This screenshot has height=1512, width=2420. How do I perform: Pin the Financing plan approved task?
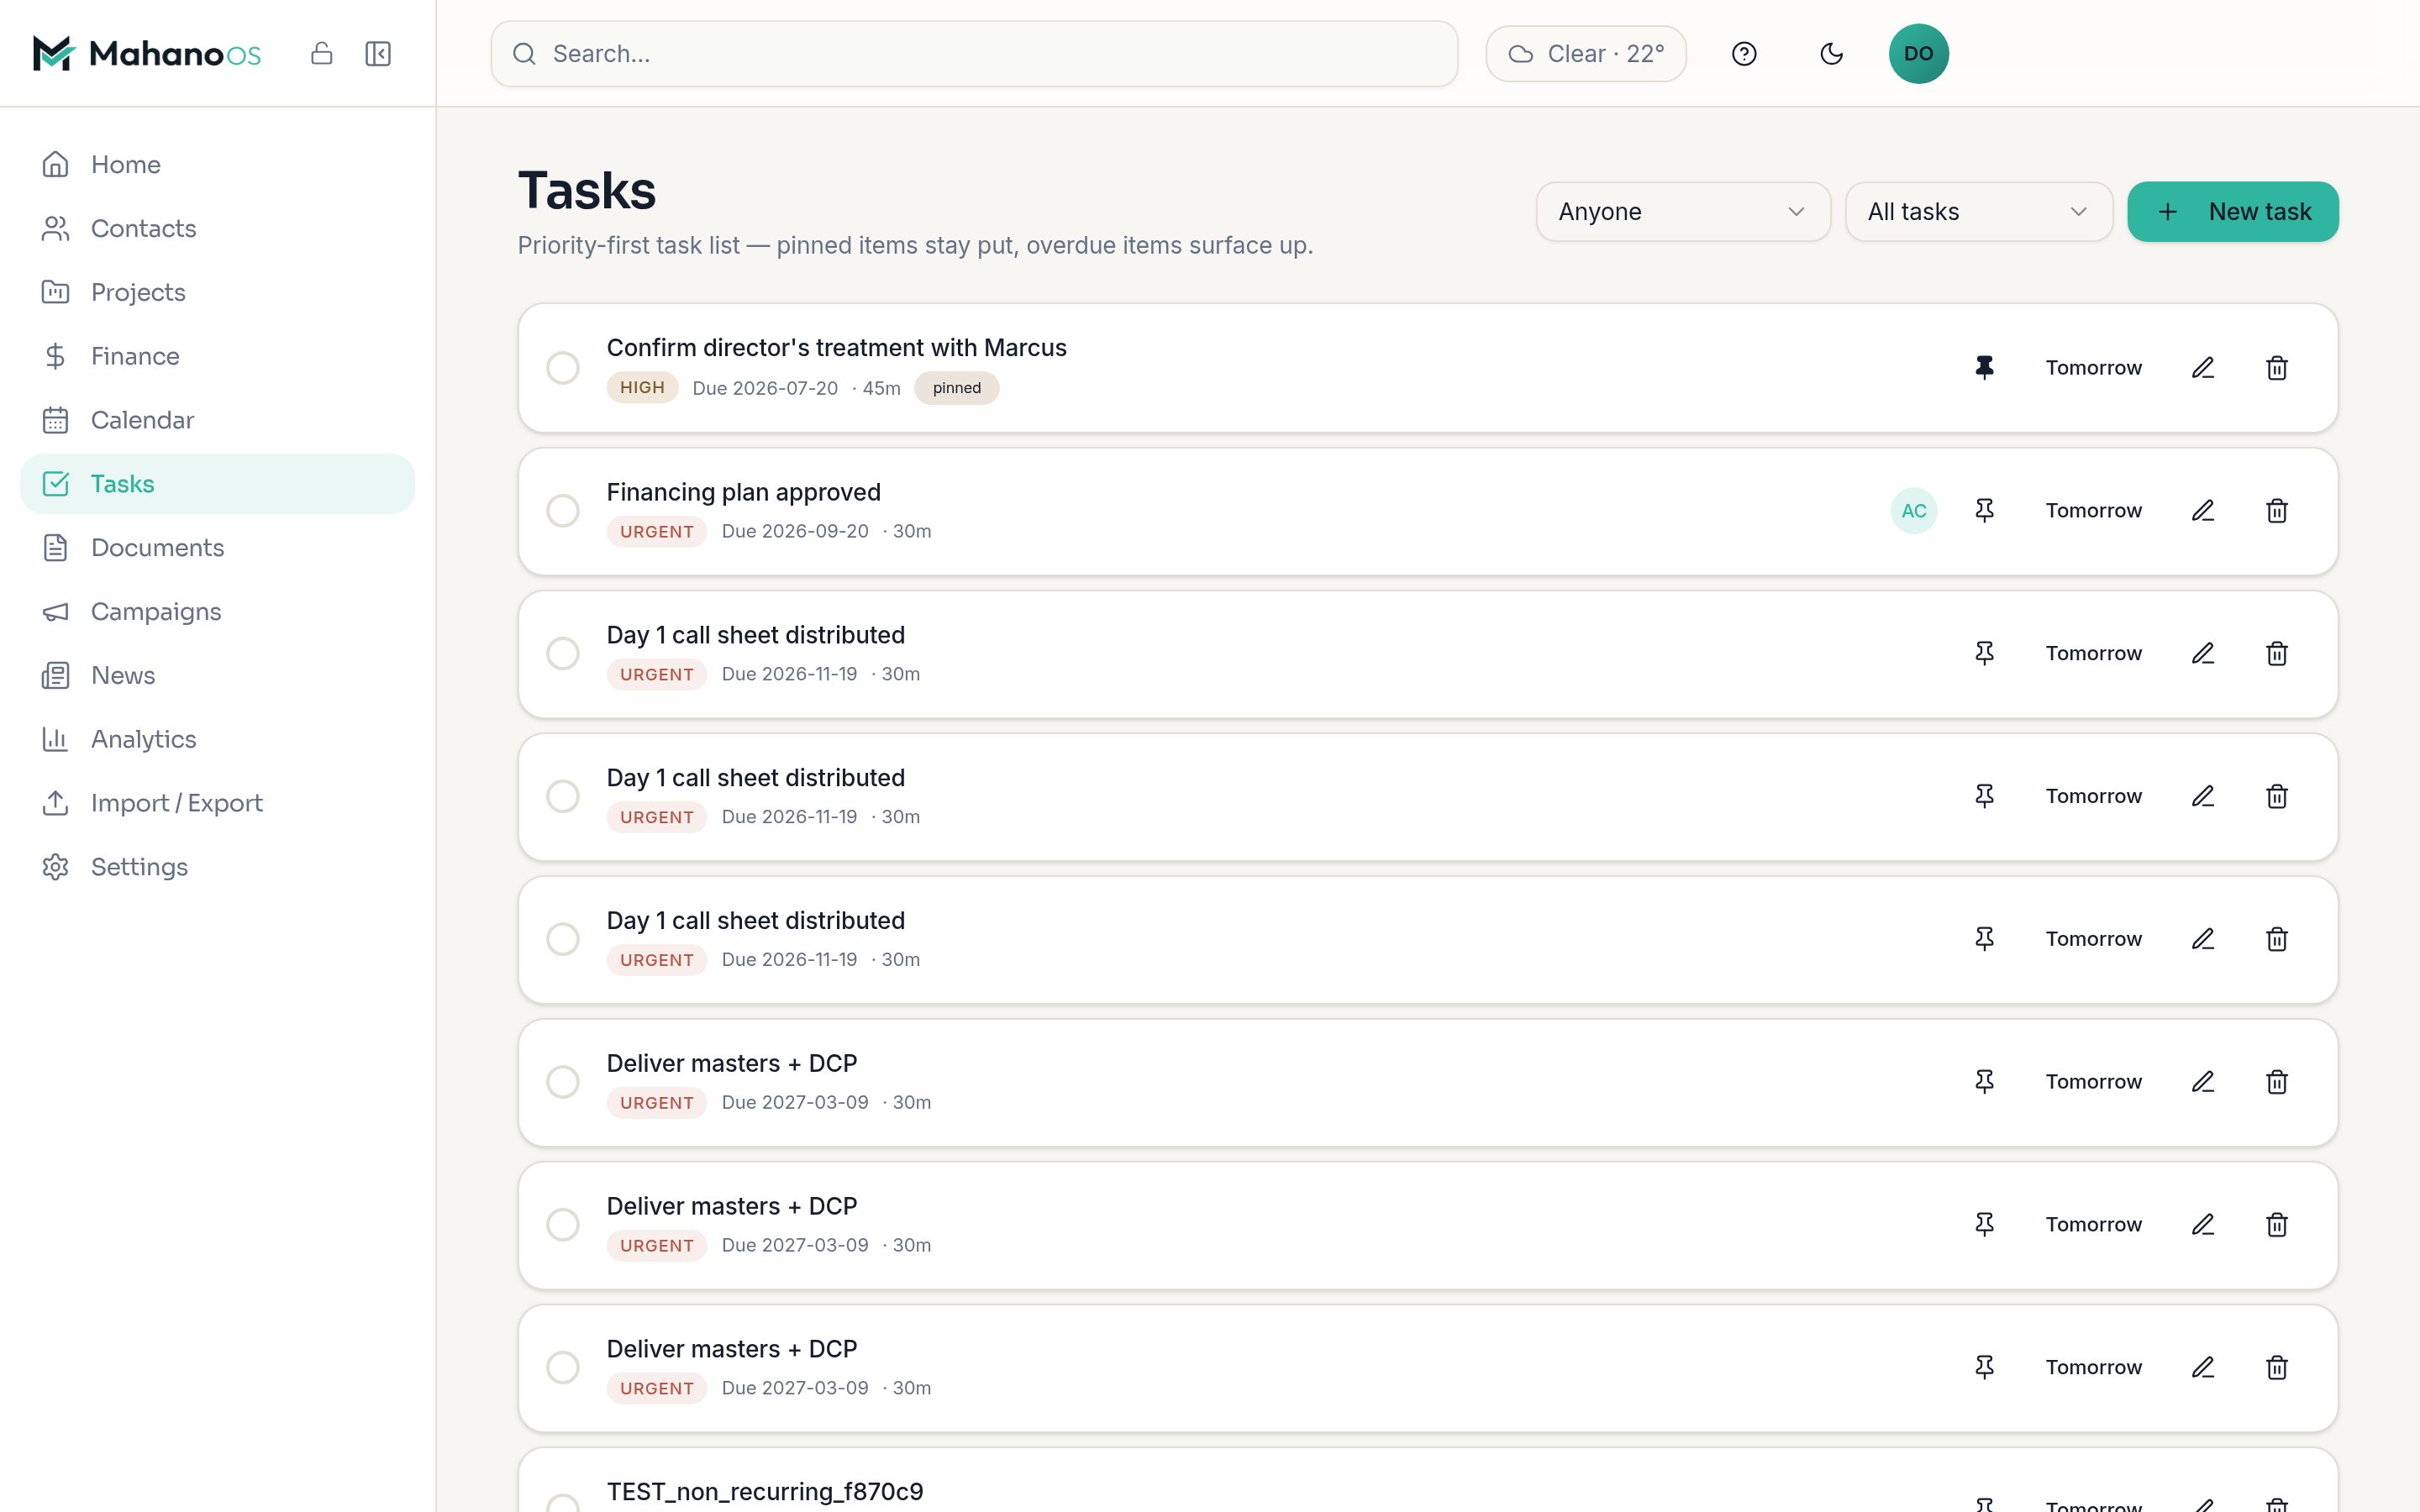click(x=1985, y=511)
